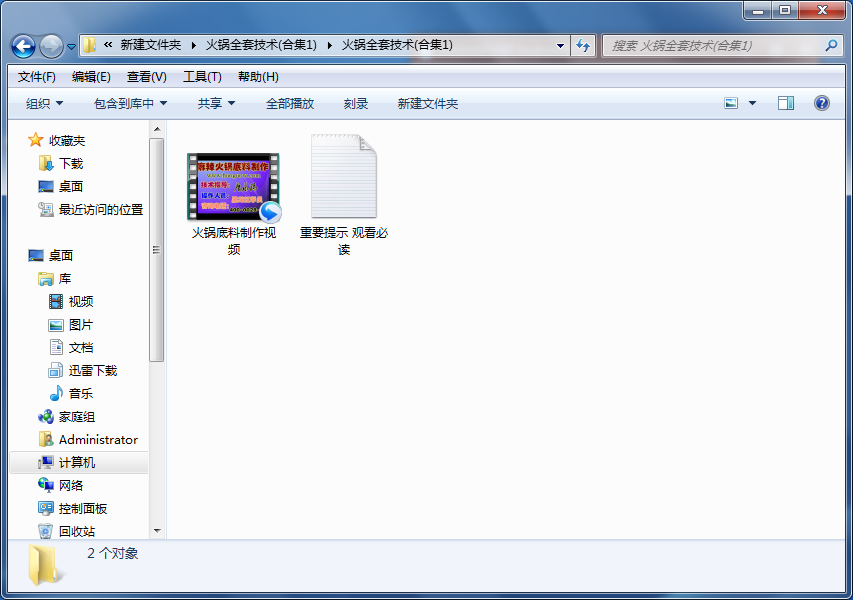The height and width of the screenshot is (600, 853).
Task: Click the refresh button beside address bar
Action: tap(584, 45)
